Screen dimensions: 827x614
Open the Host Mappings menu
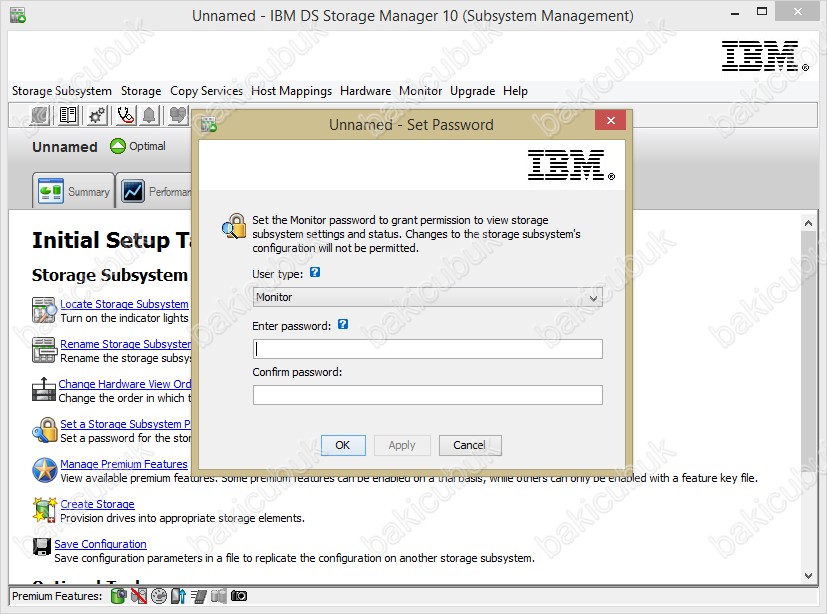click(x=291, y=91)
